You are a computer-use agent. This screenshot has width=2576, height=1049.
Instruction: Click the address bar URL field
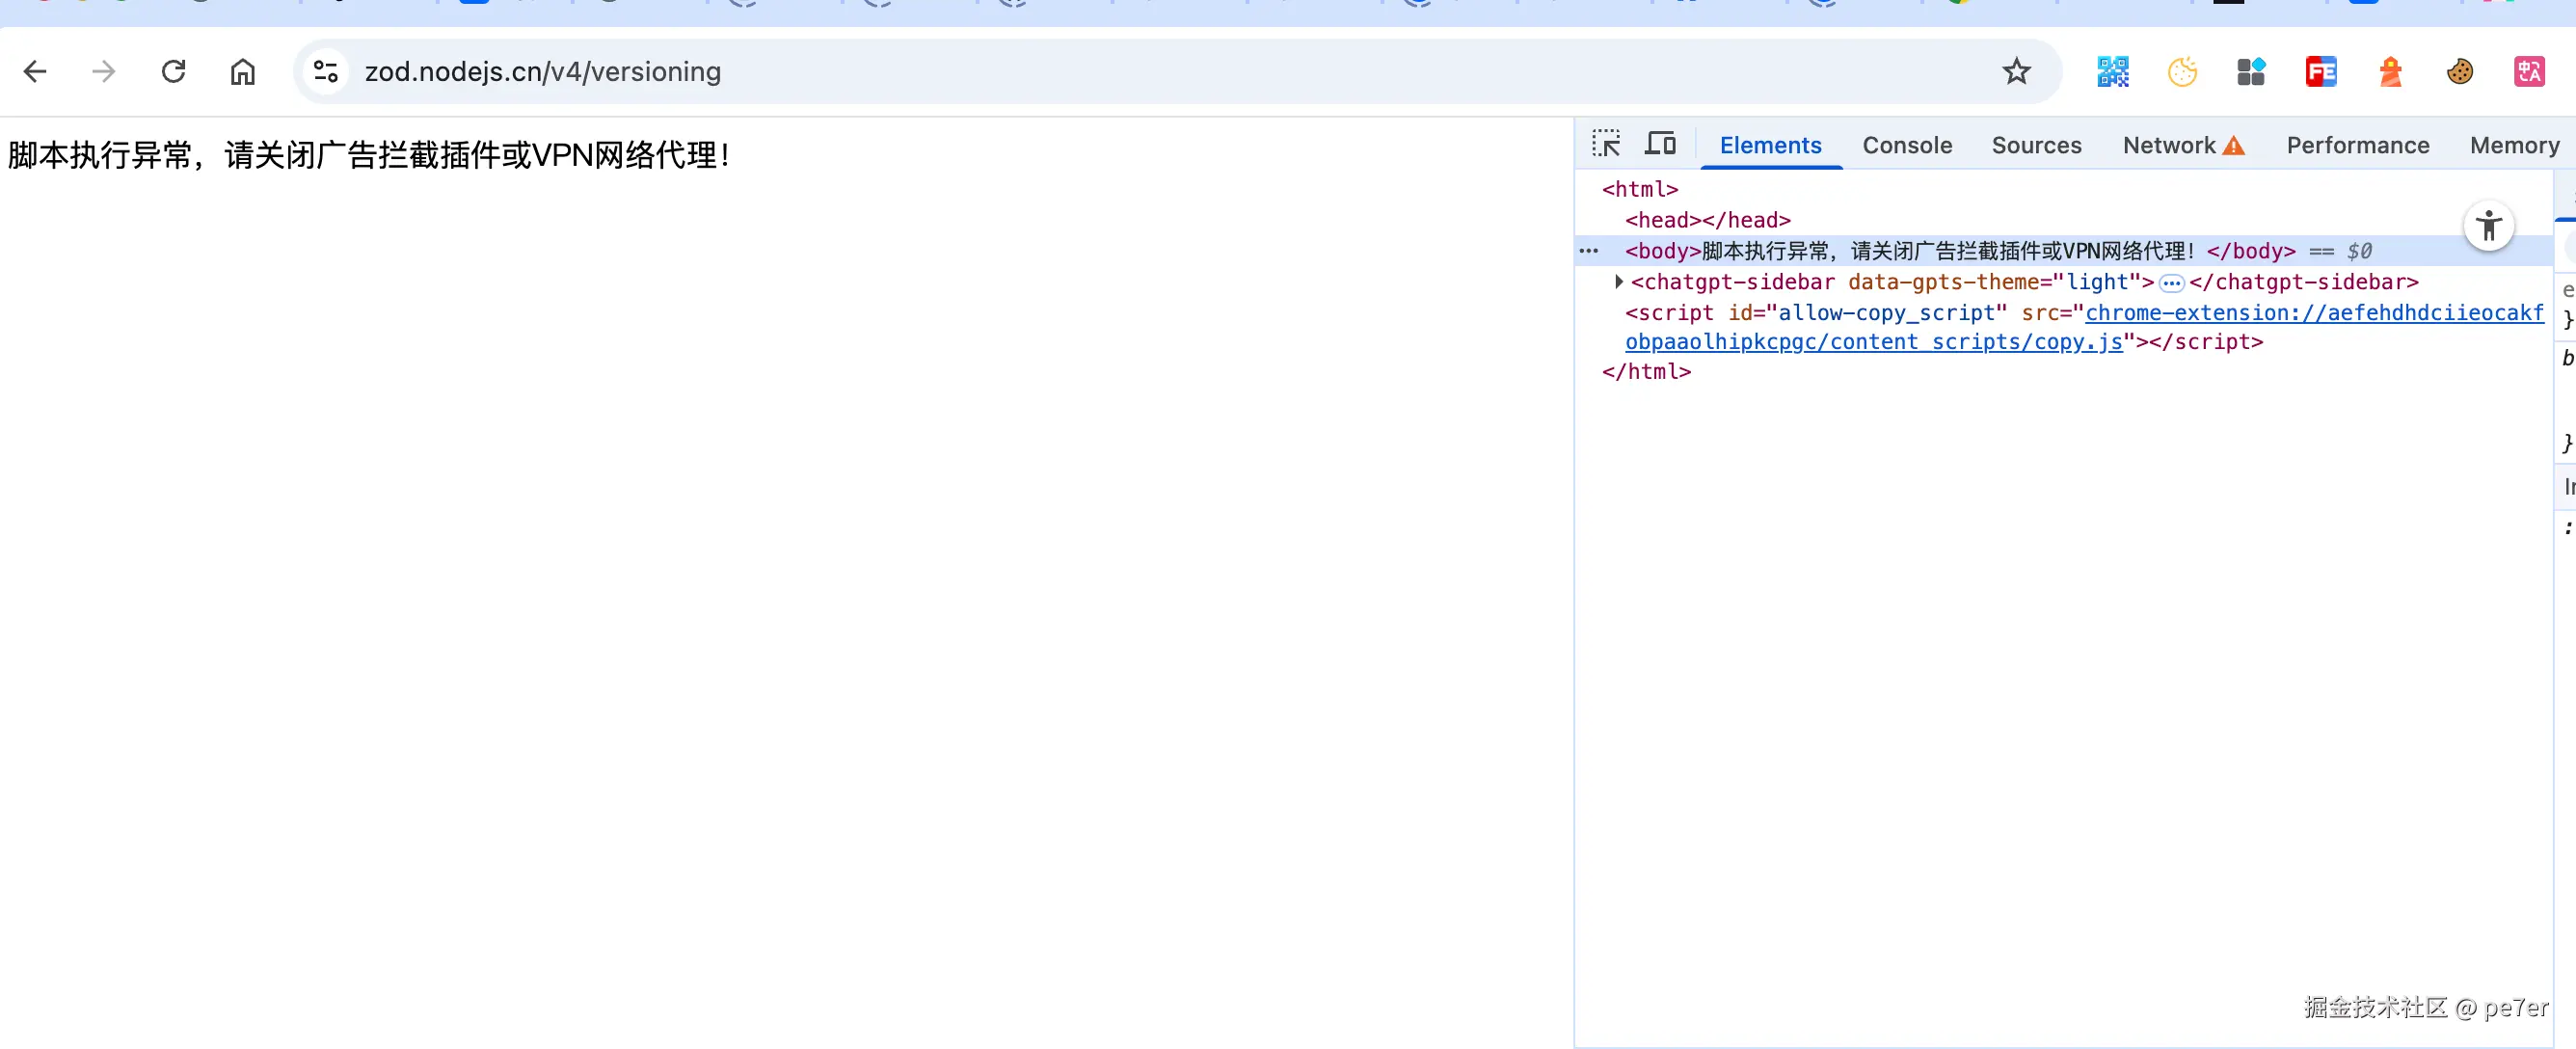click(x=1100, y=72)
